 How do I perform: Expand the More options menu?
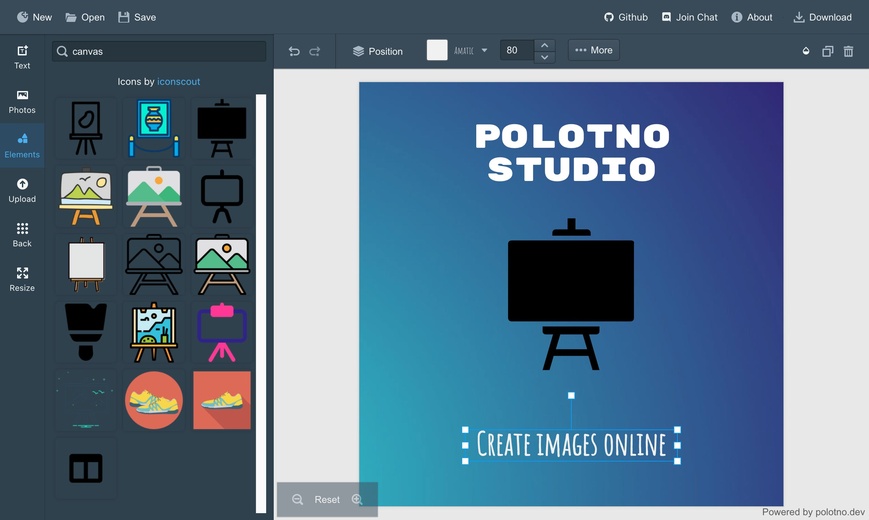[x=594, y=50]
